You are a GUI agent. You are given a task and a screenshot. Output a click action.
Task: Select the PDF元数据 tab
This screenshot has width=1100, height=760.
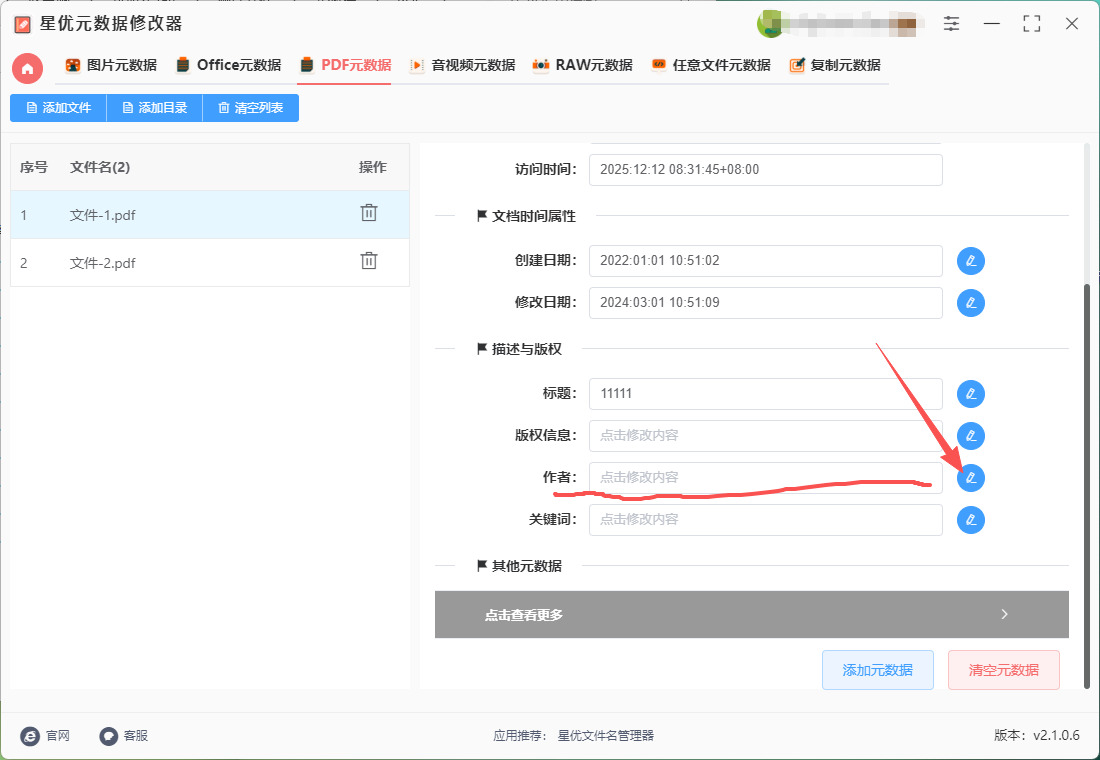pos(345,65)
